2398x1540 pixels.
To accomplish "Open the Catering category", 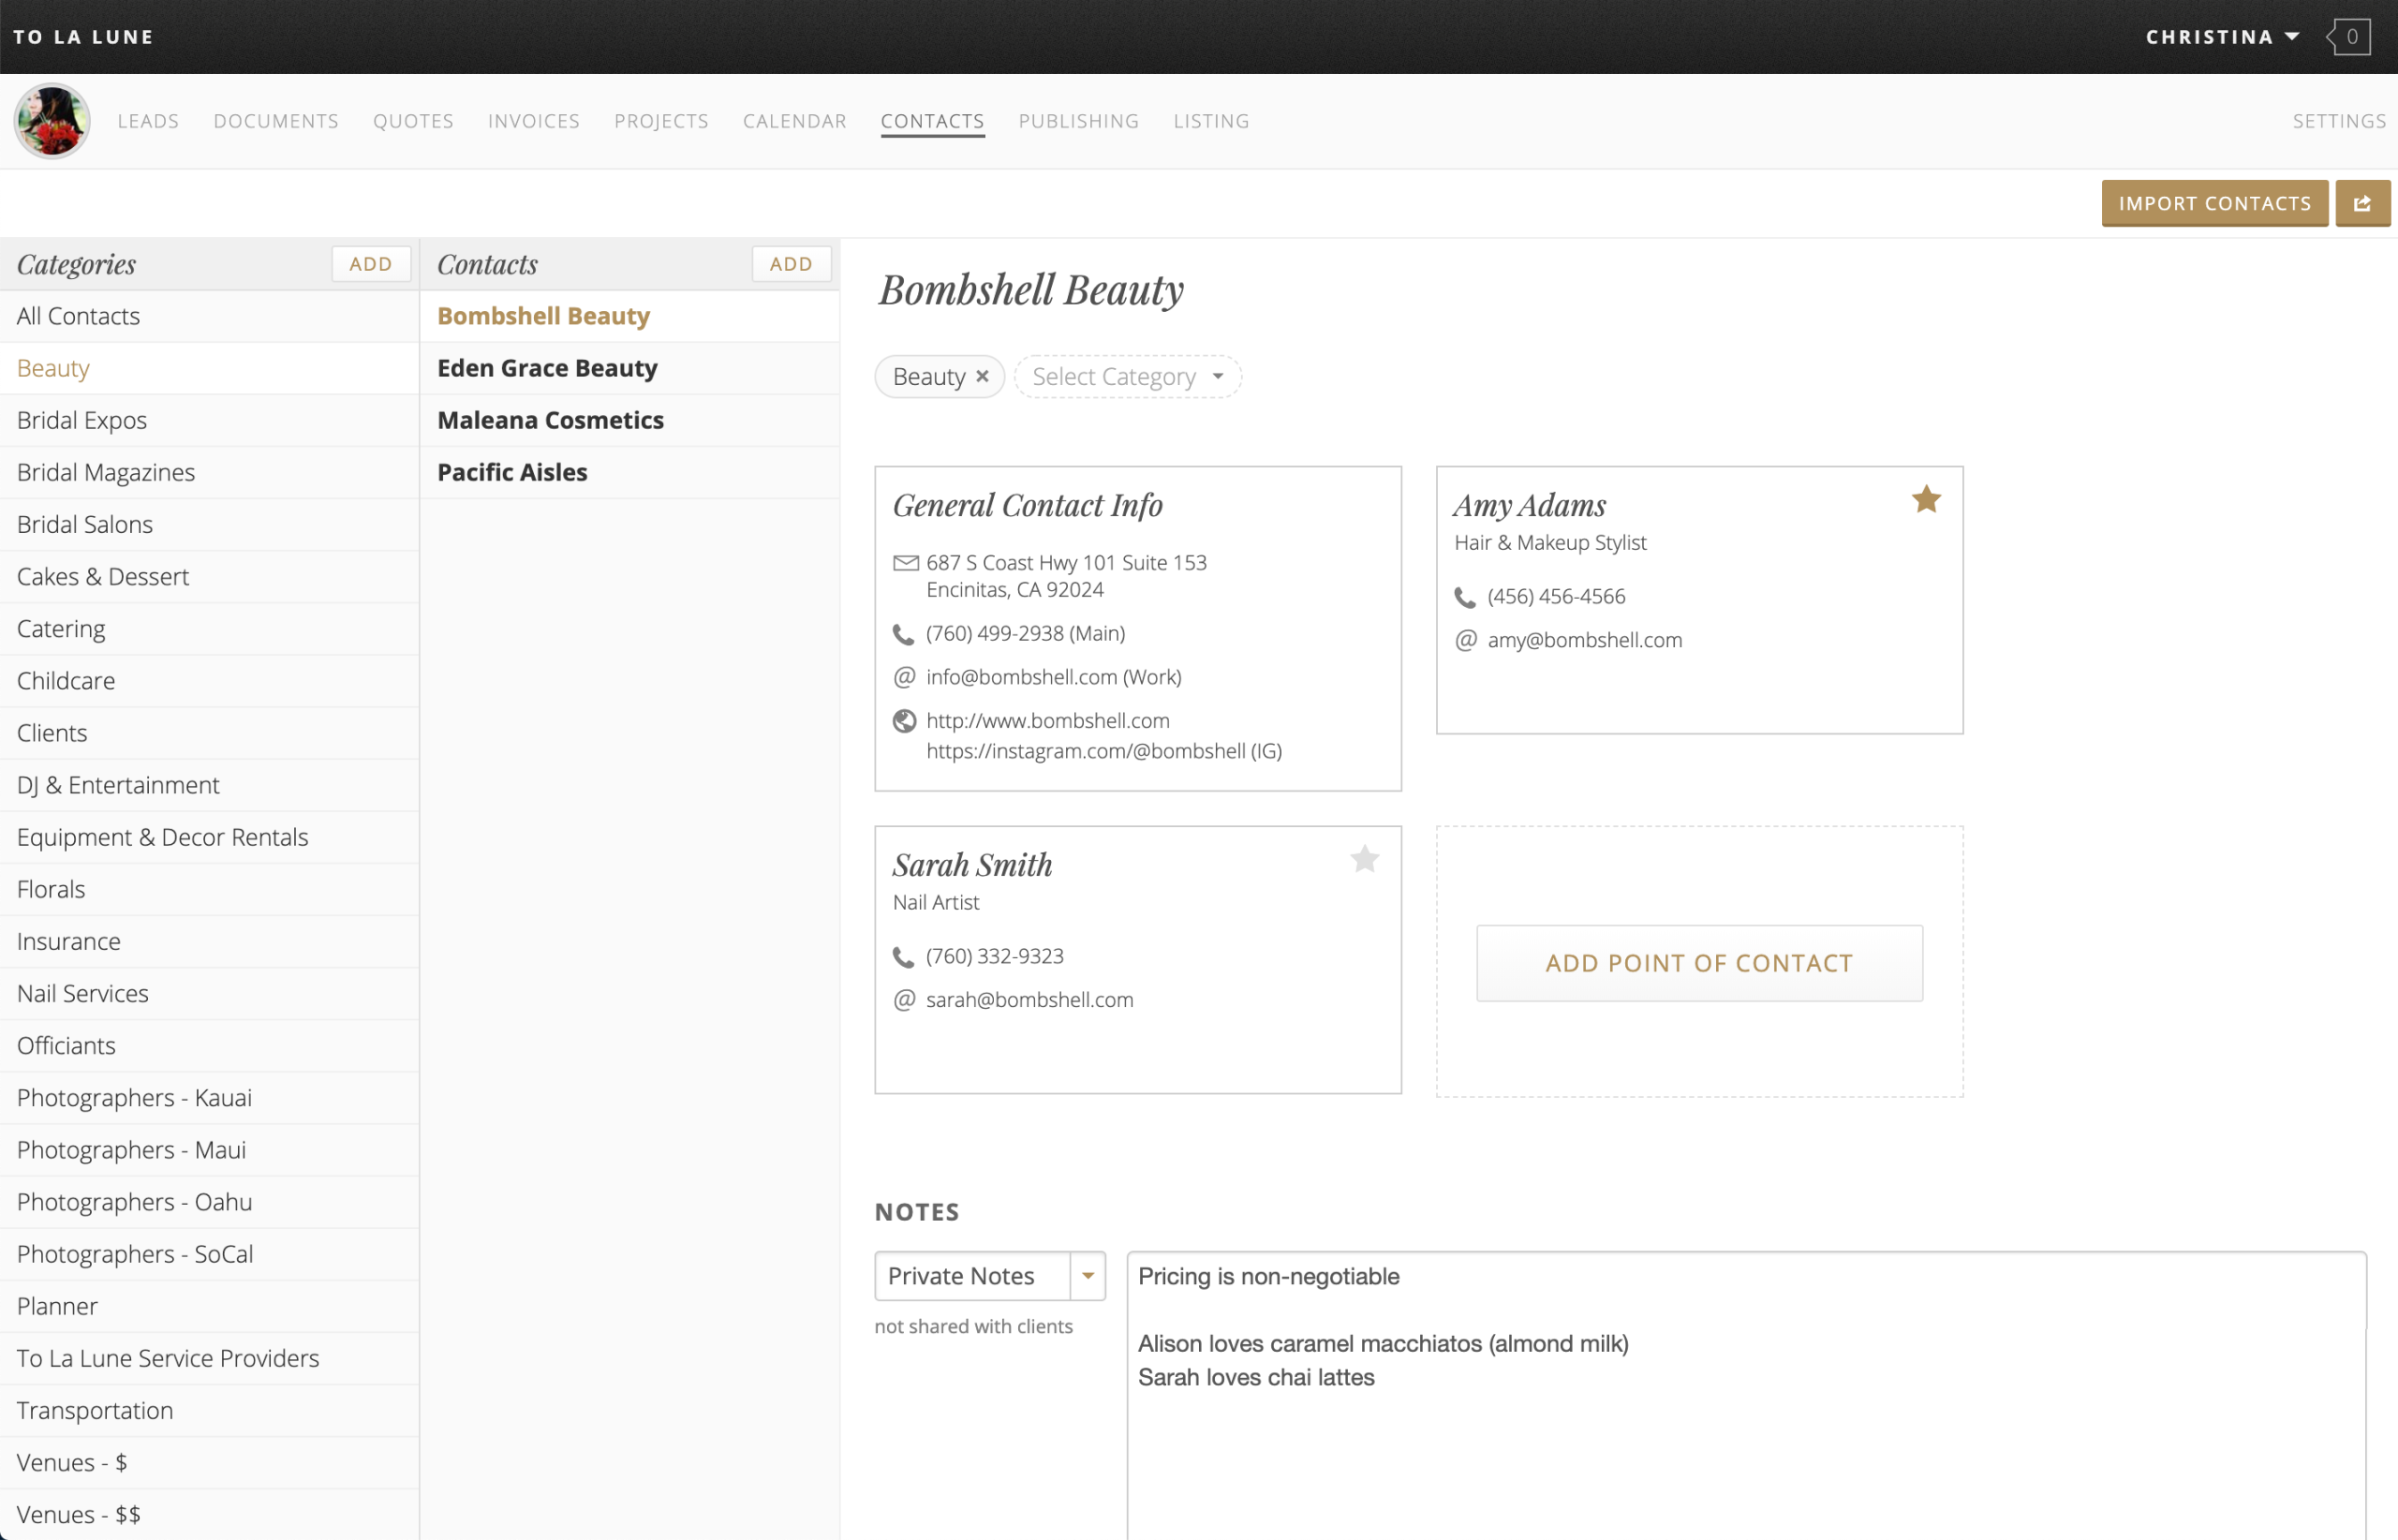I will coord(209,629).
